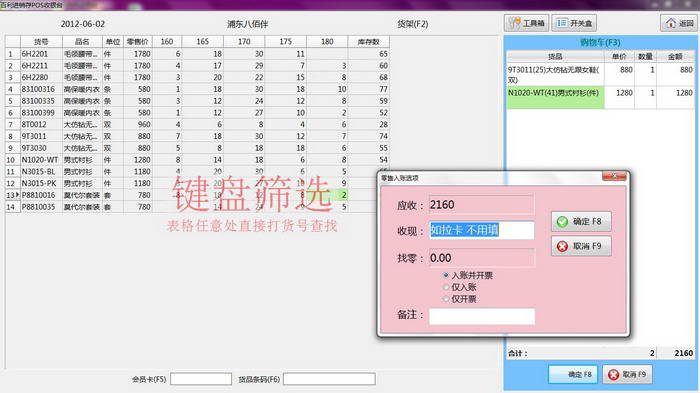Select row 83100399 in the table

(x=197, y=113)
